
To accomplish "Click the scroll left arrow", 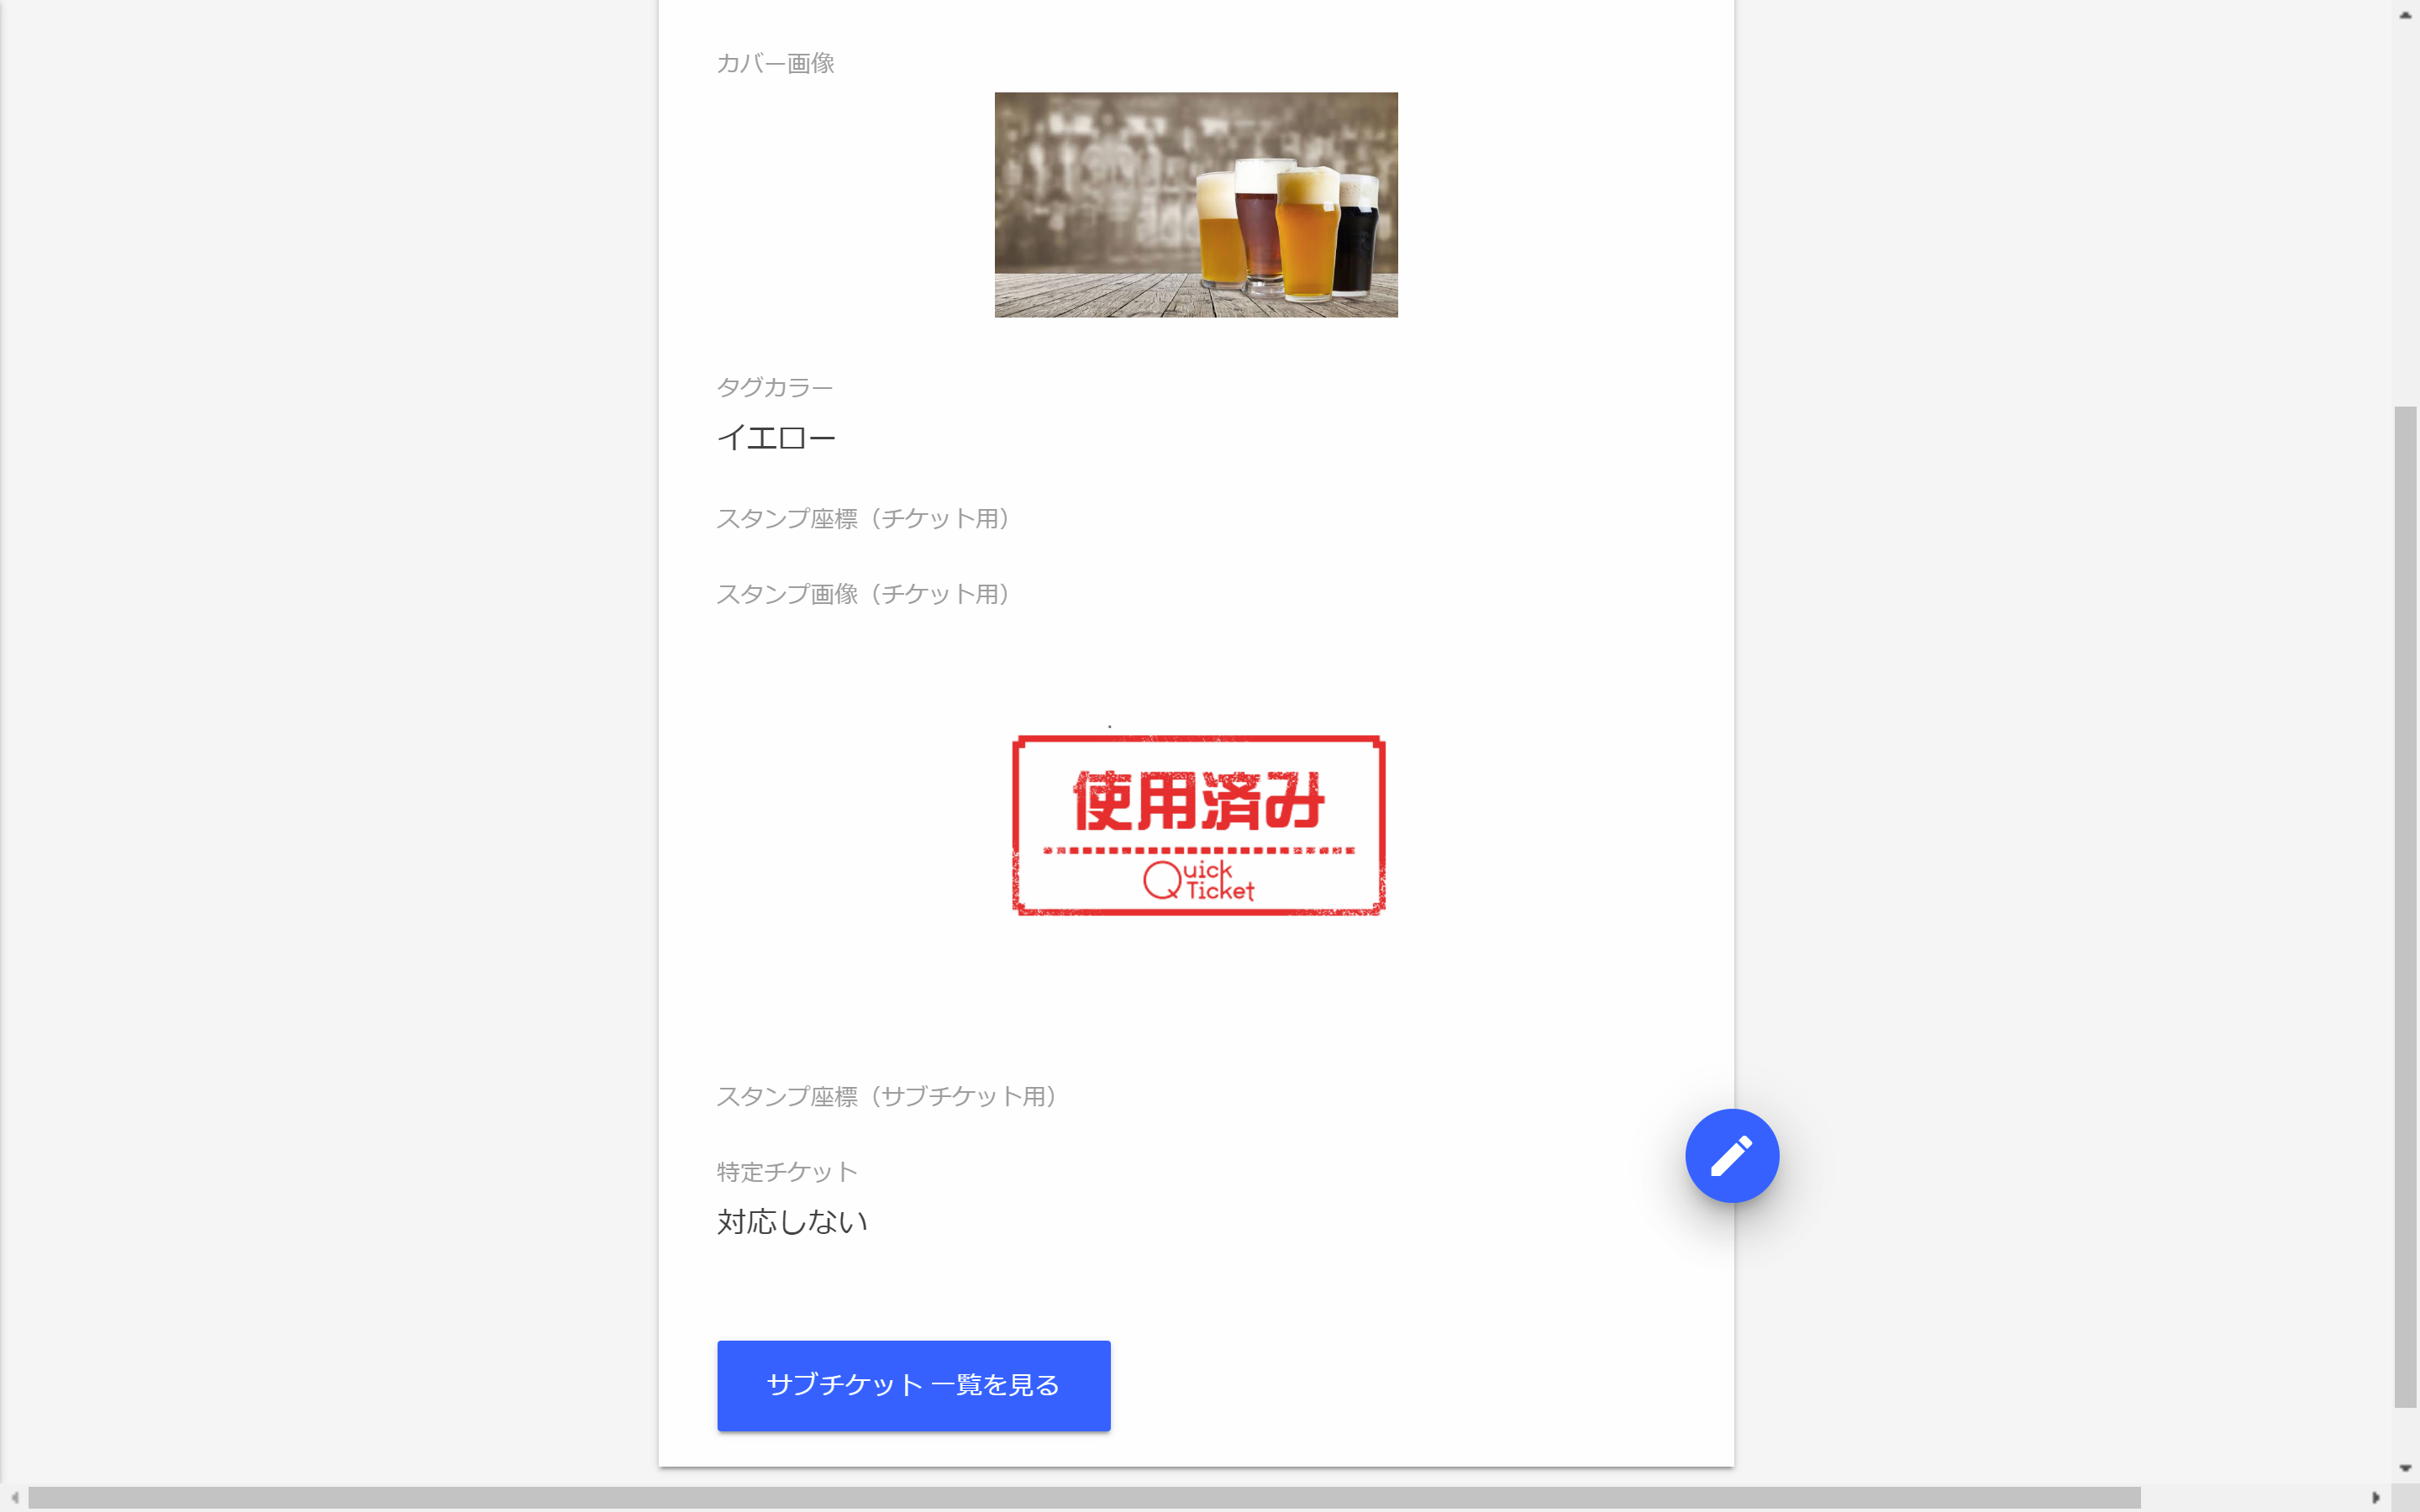I will [14, 1497].
